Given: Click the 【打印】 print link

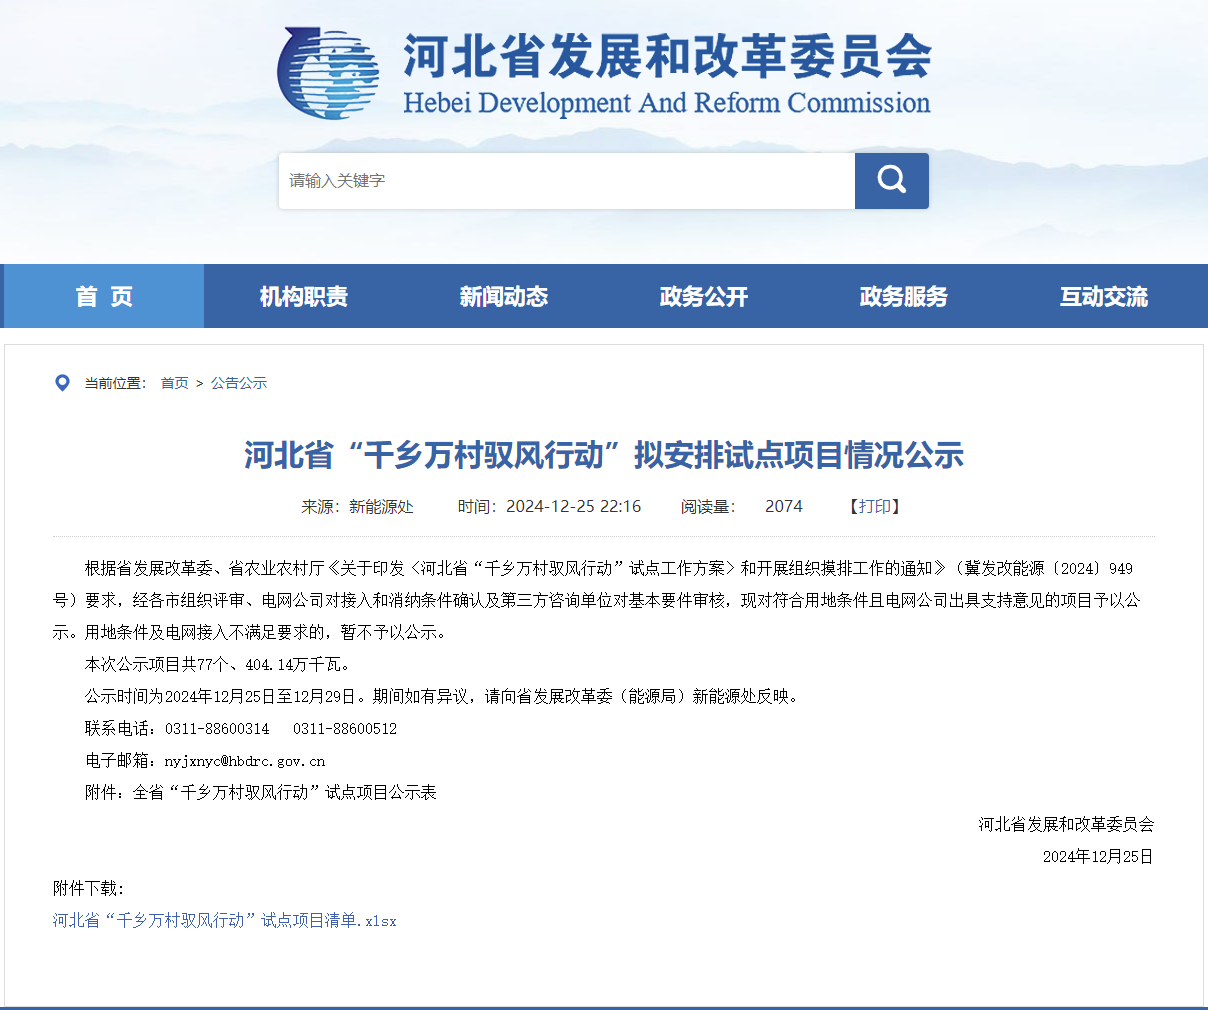Looking at the screenshot, I should (x=875, y=507).
